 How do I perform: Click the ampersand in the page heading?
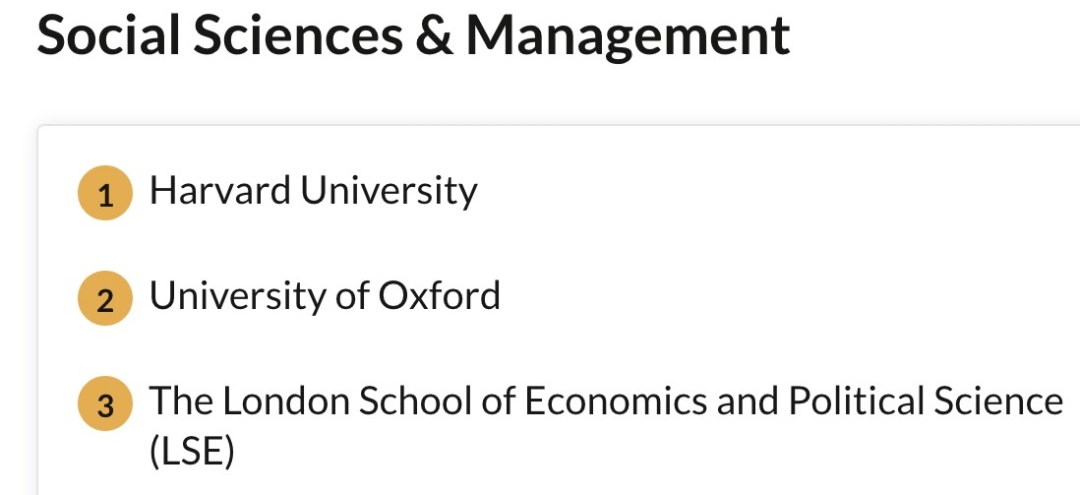point(434,34)
